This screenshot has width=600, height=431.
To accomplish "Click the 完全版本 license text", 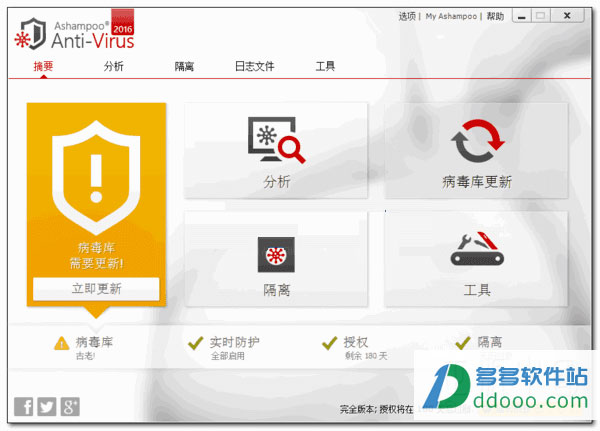I will (x=377, y=409).
